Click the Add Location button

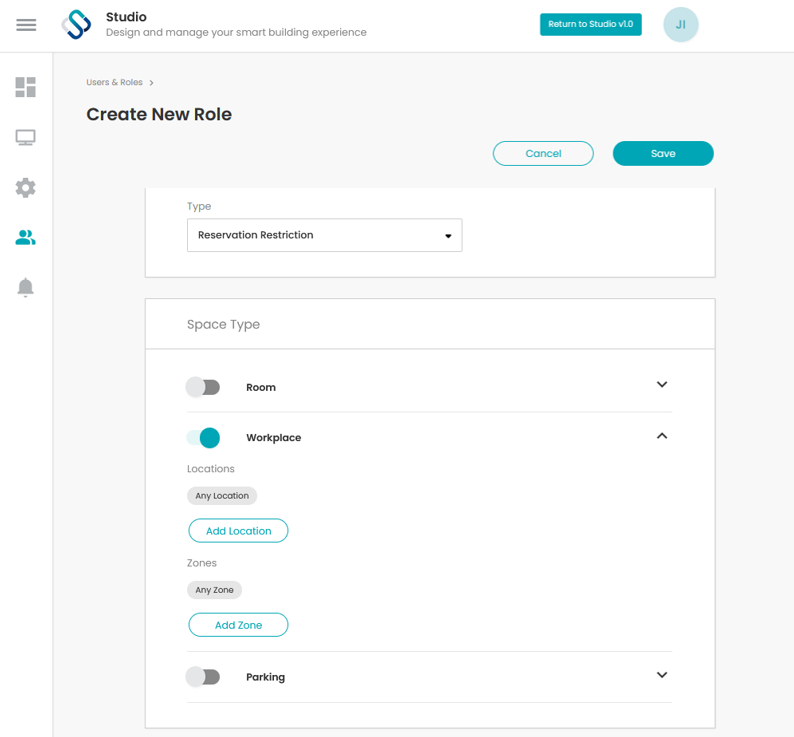[239, 531]
